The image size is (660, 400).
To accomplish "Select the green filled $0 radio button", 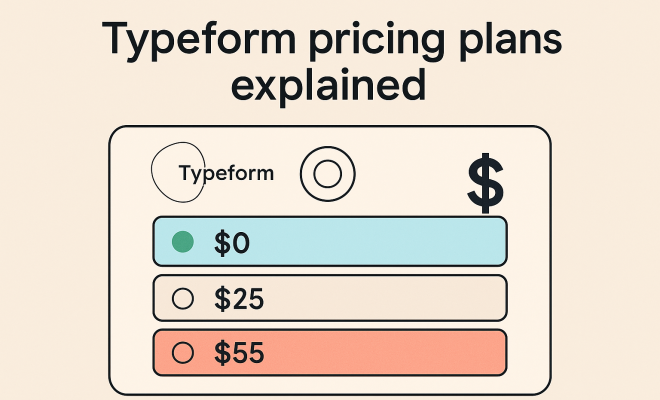I will click(x=183, y=242).
